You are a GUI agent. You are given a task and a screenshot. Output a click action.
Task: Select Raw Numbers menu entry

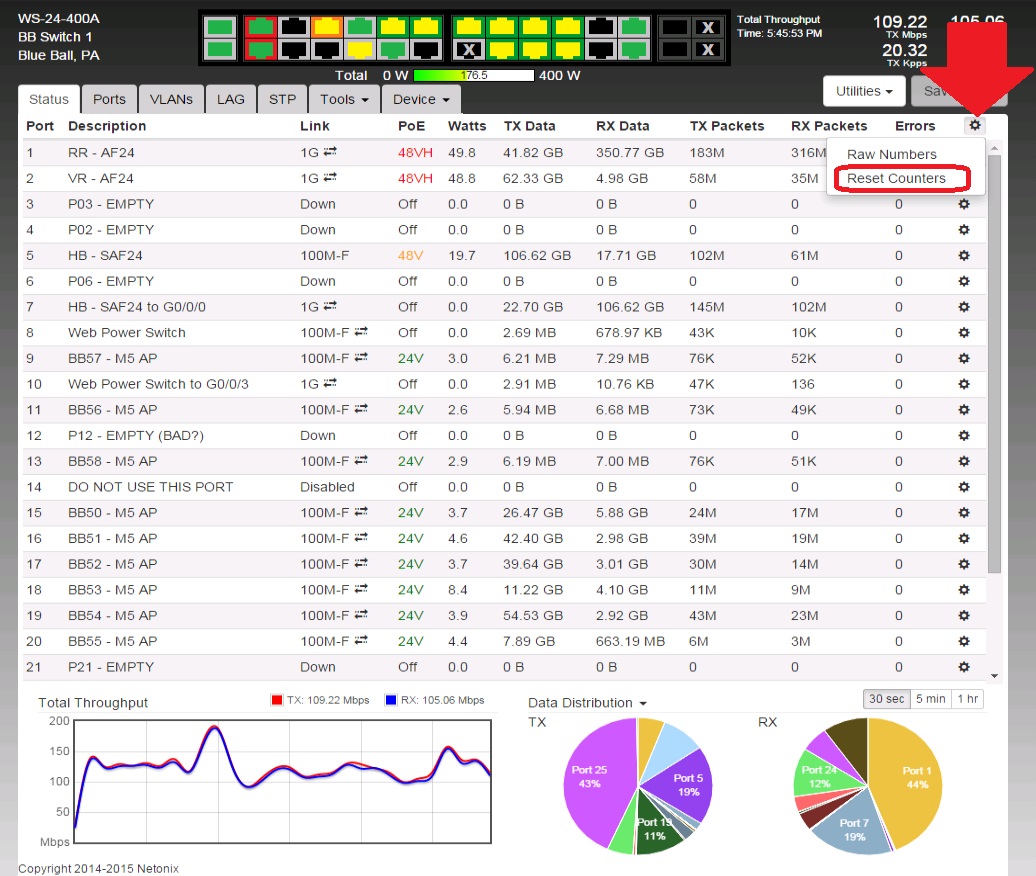pos(891,154)
